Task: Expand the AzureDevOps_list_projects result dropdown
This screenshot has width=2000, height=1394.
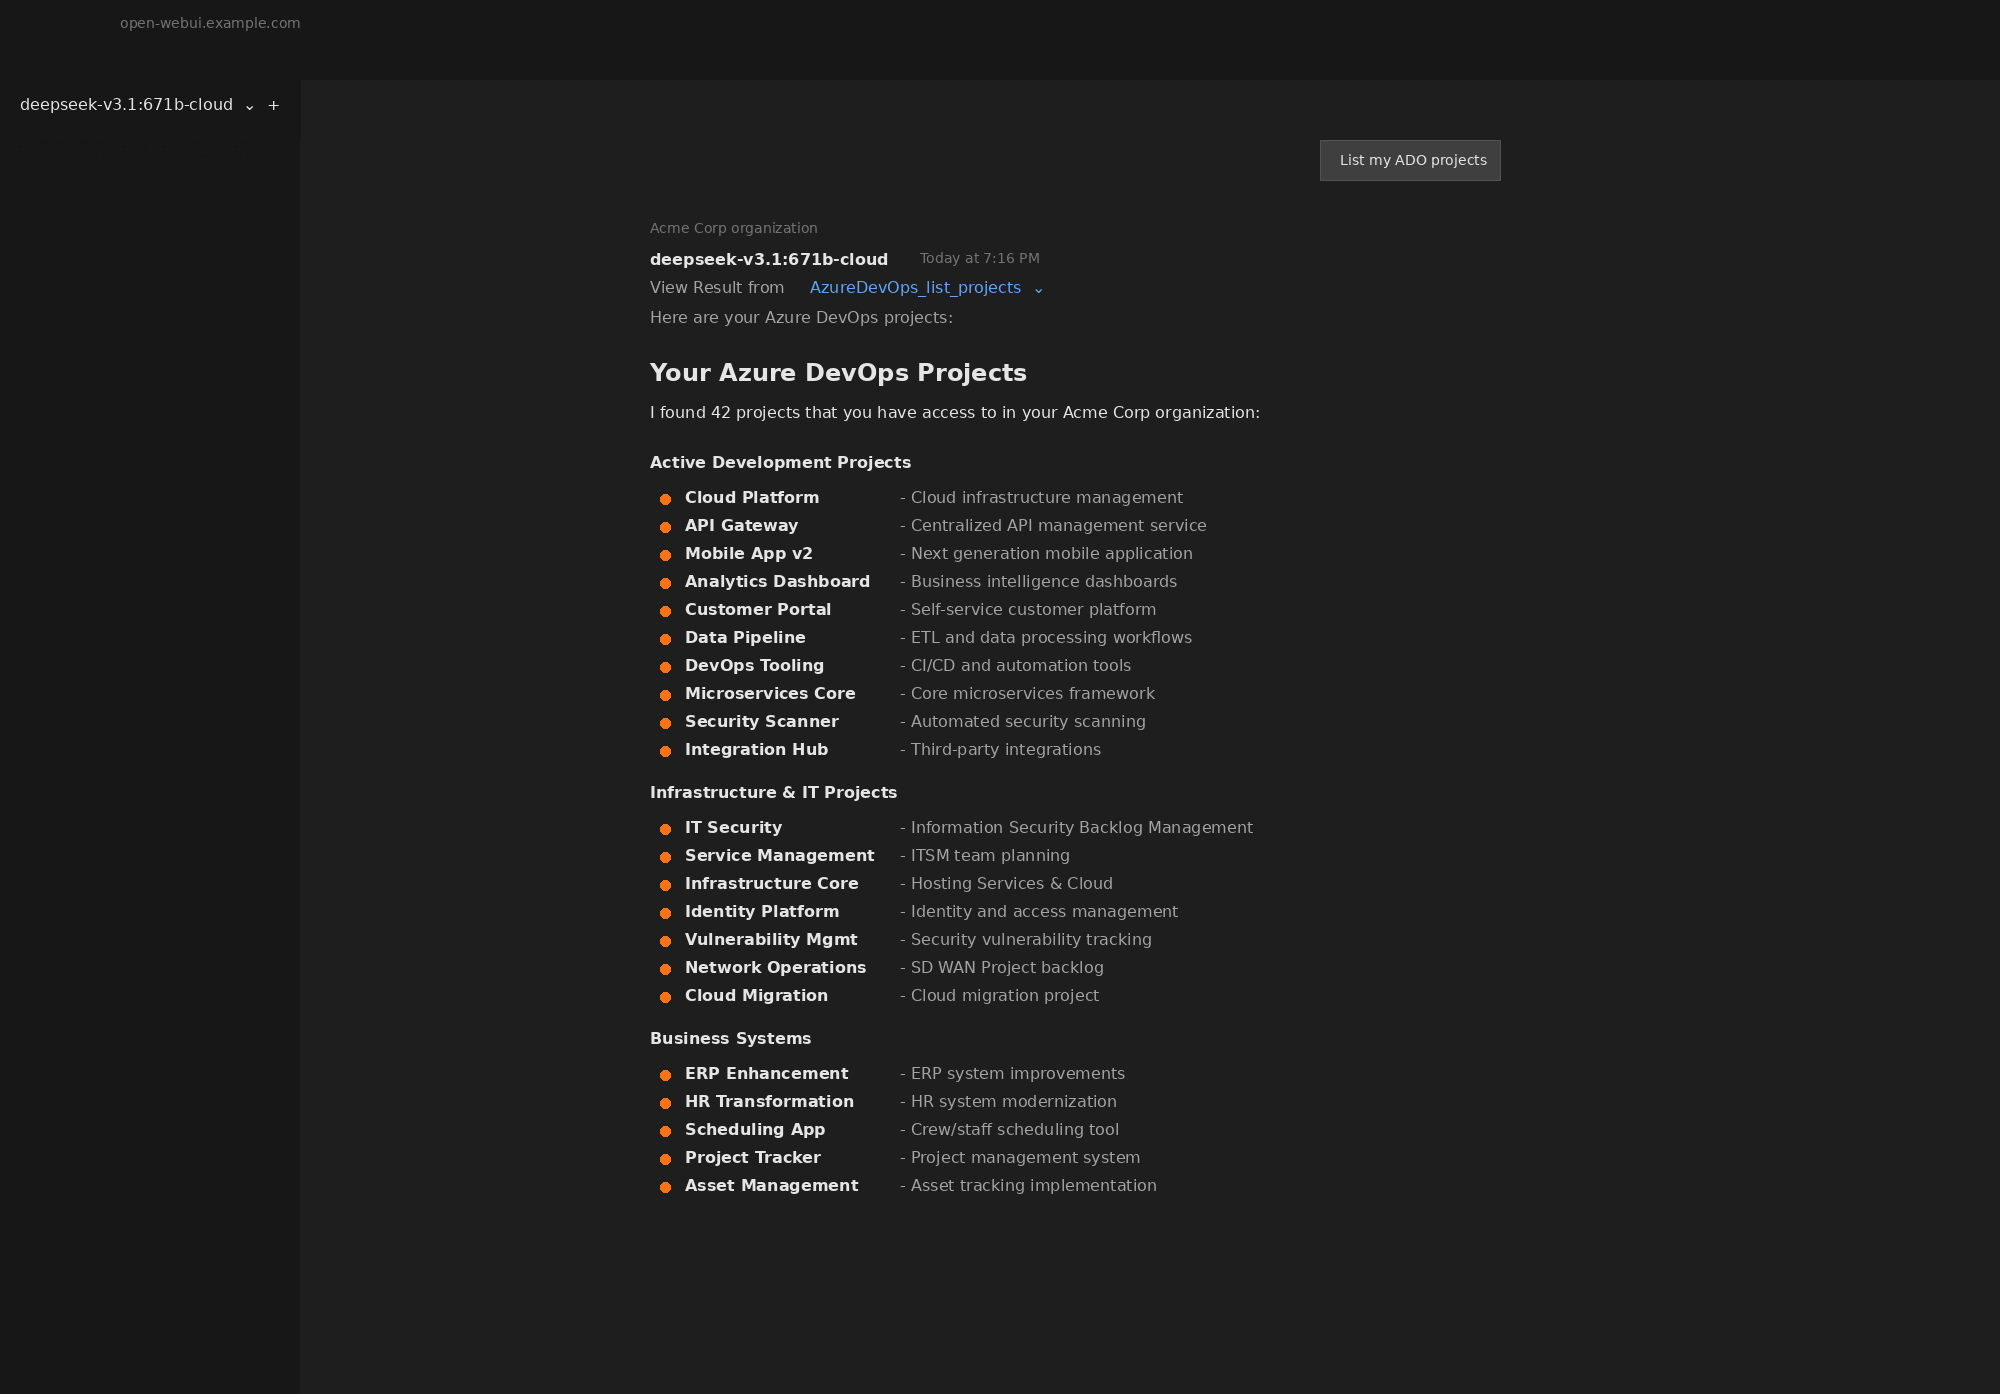Action: click(1038, 289)
